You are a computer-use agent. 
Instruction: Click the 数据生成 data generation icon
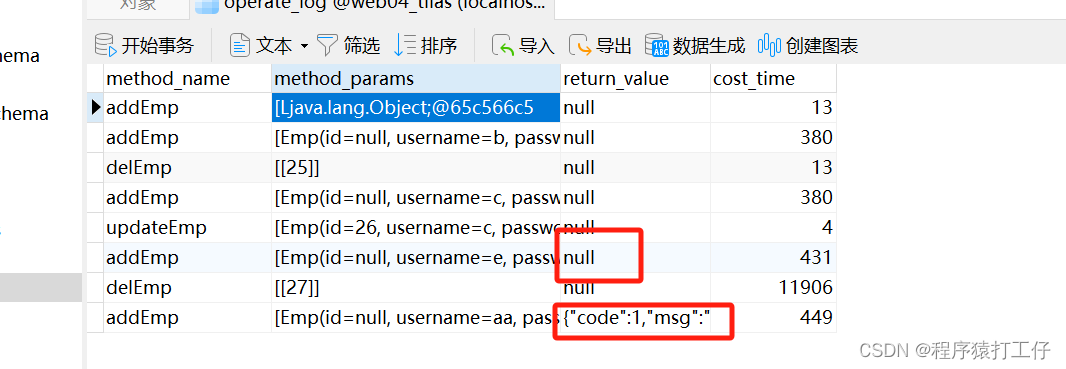657,46
